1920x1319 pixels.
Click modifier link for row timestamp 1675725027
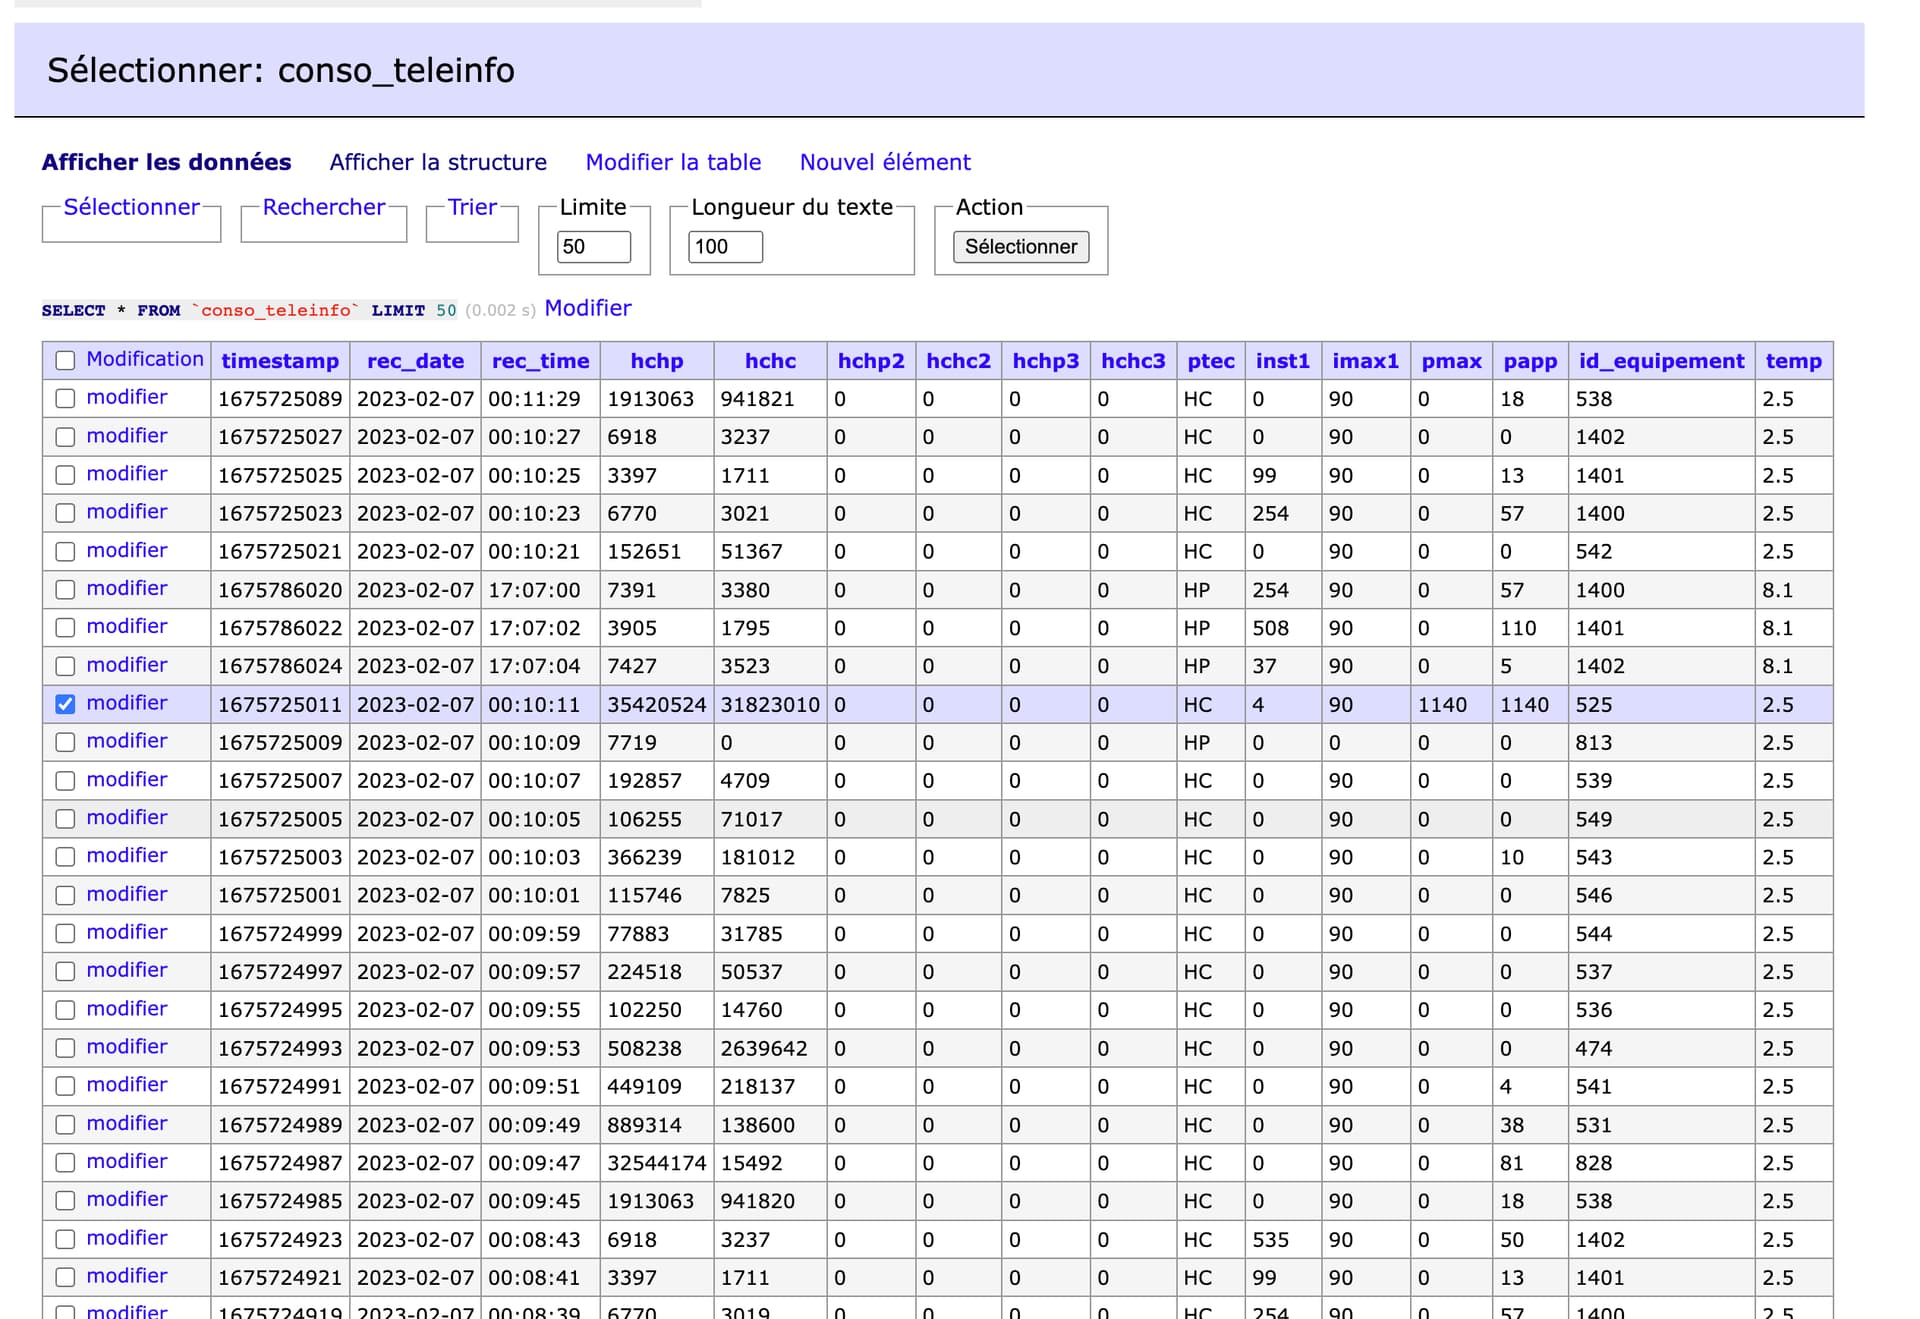127,436
